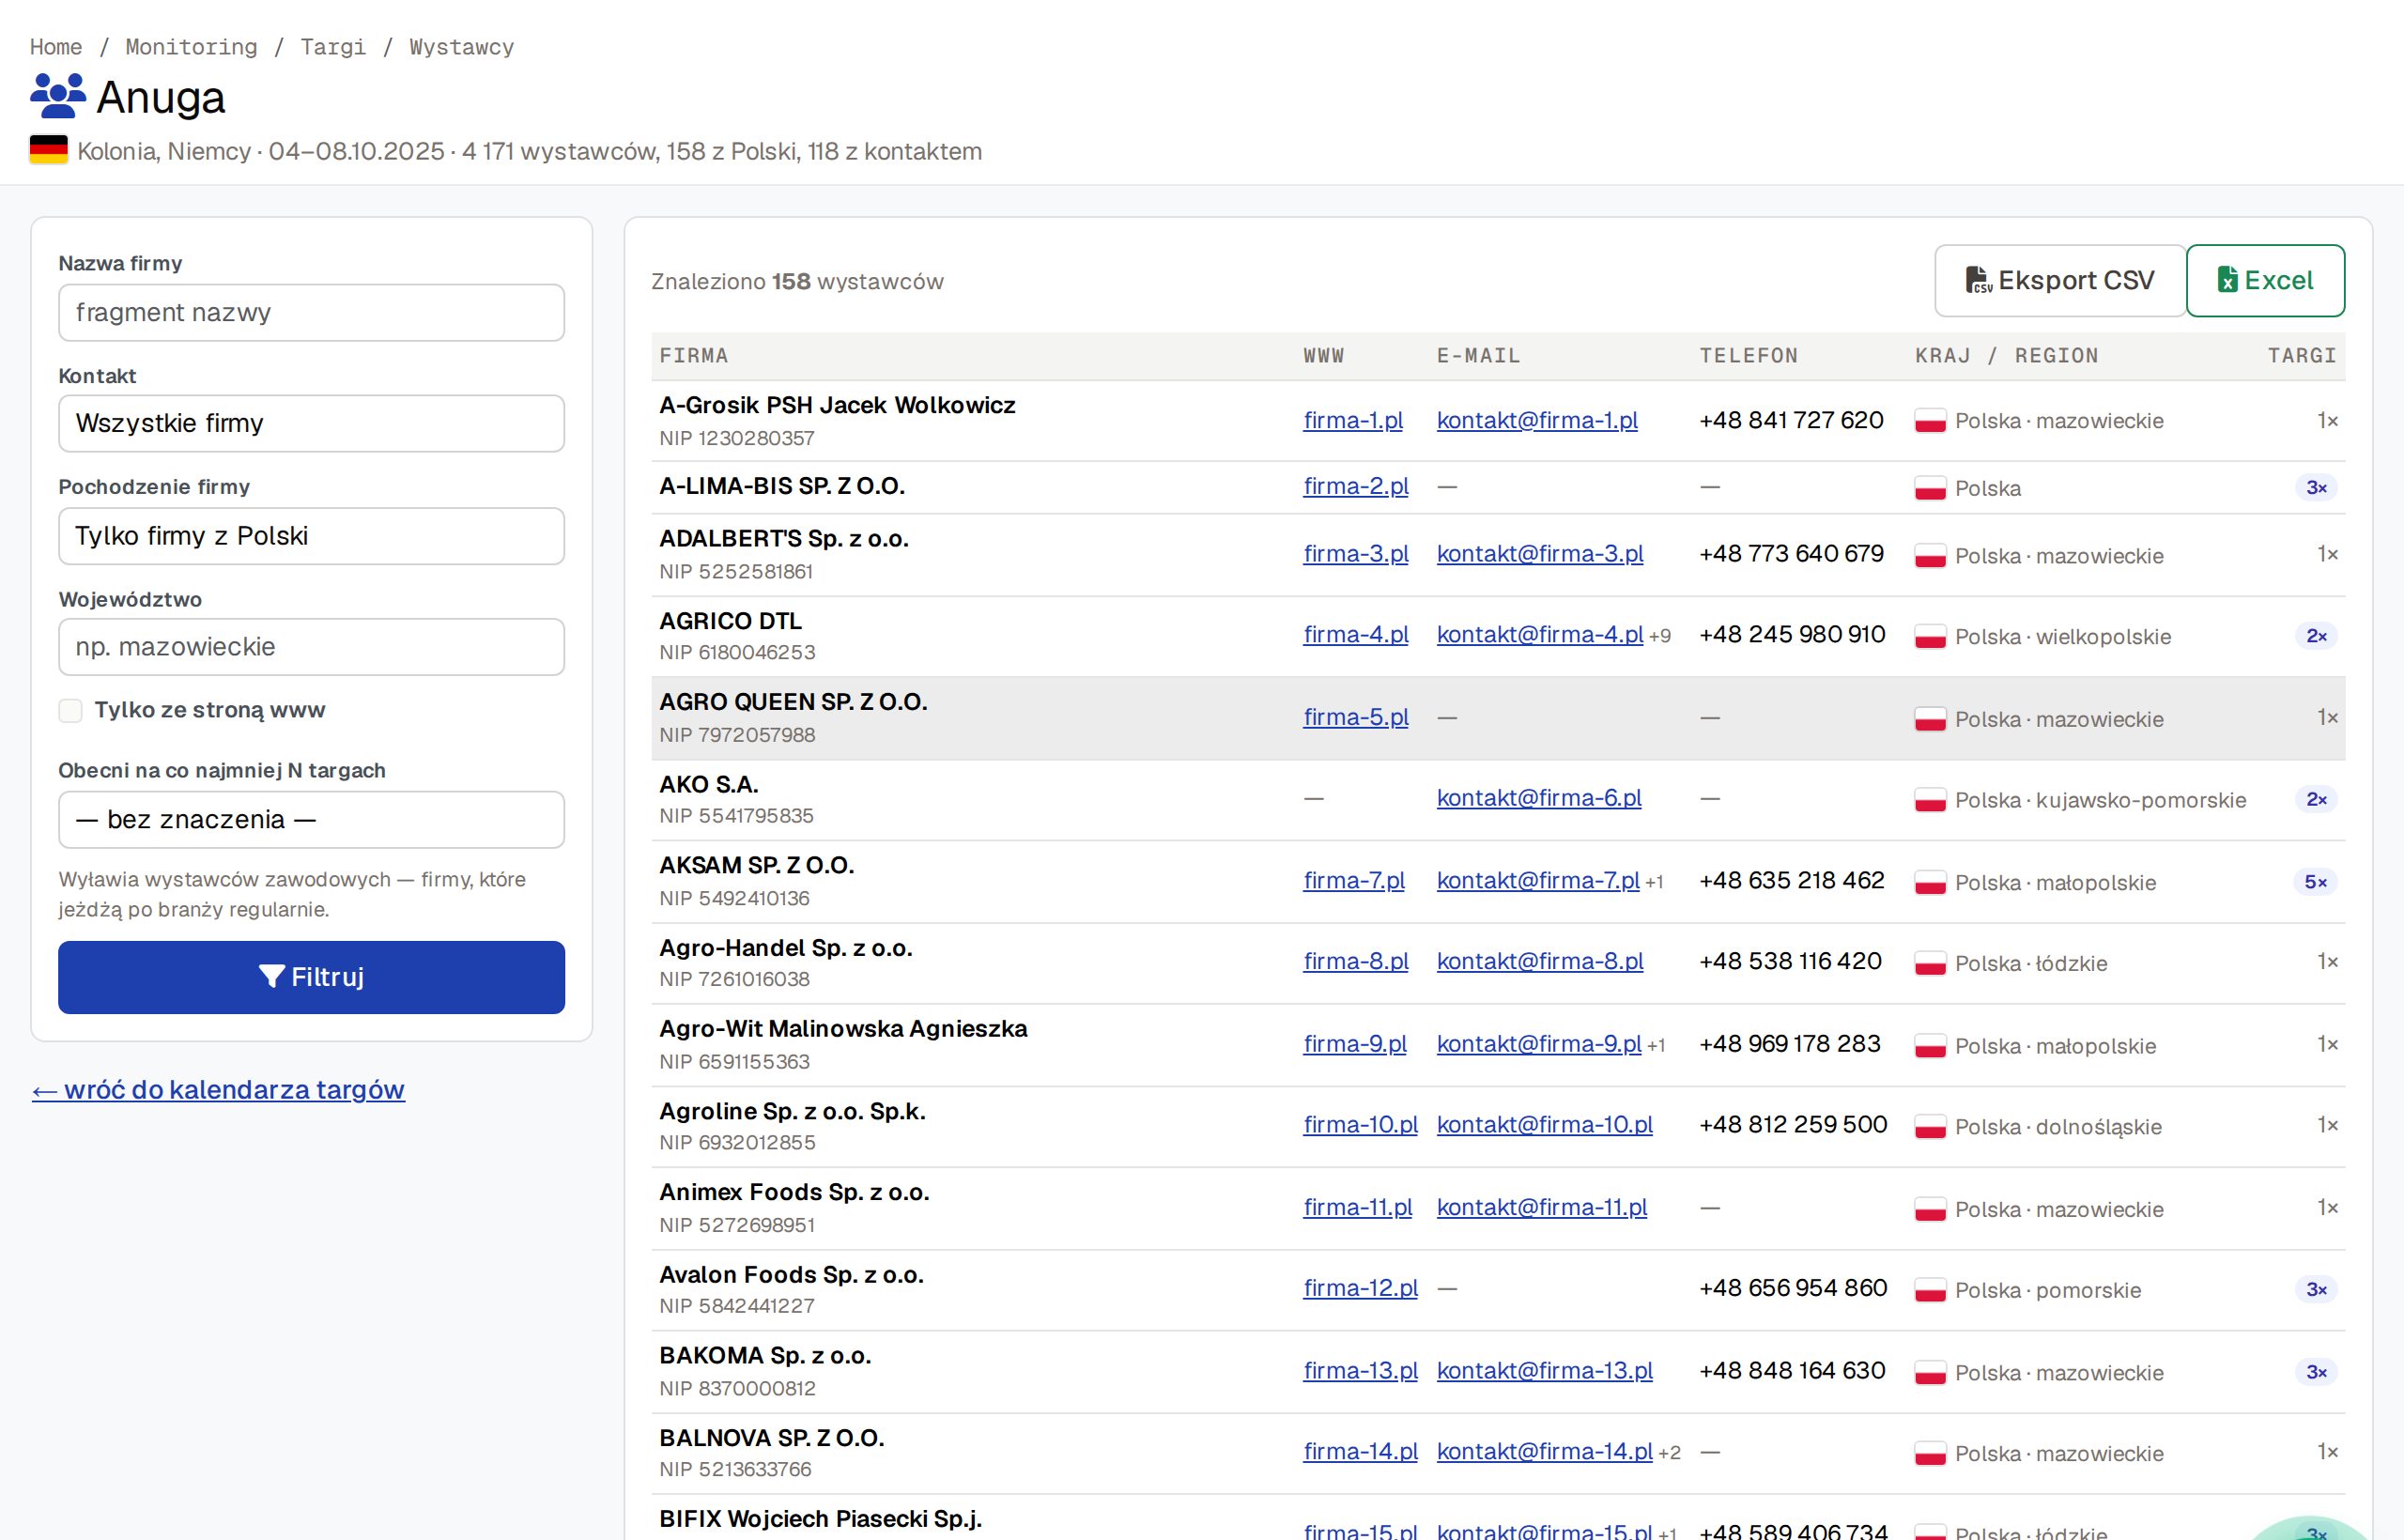Open the firma-9.pl link for Agro-Wit
Image resolution: width=2404 pixels, height=1540 pixels.
(1355, 1043)
